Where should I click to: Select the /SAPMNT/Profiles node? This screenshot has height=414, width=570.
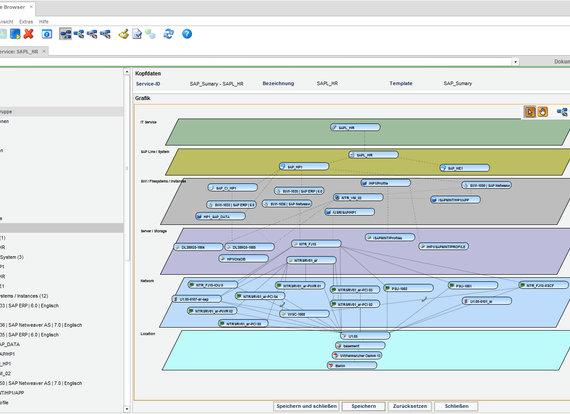(390, 237)
